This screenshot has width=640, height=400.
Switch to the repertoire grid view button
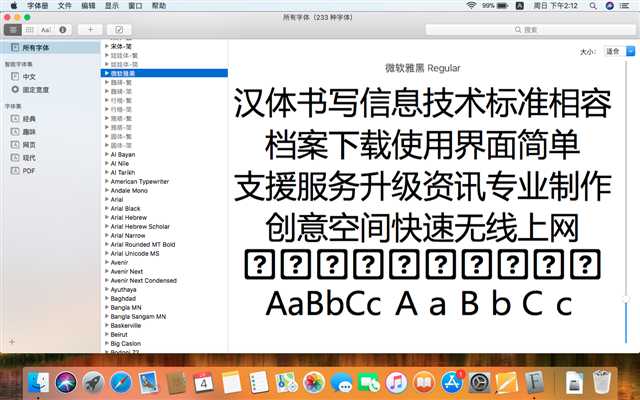coord(29,30)
